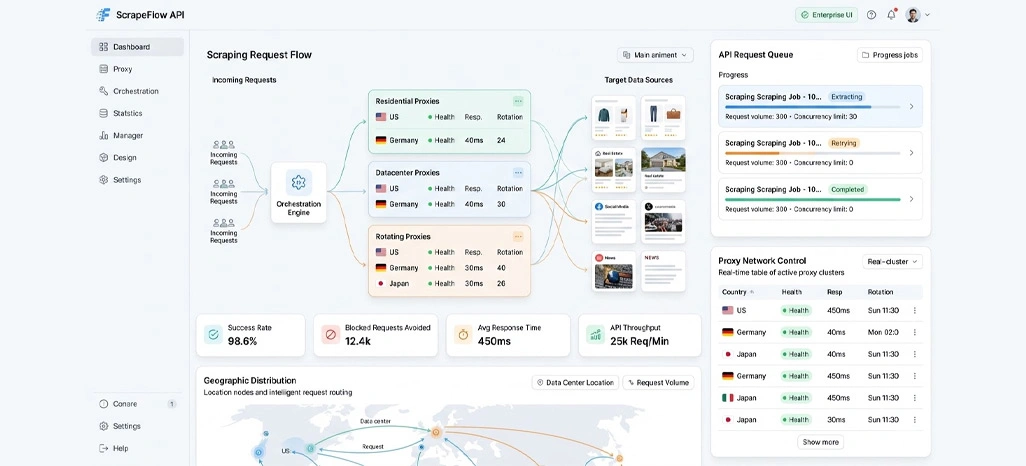
Task: Toggle the Data Center Location filter
Action: click(575, 382)
